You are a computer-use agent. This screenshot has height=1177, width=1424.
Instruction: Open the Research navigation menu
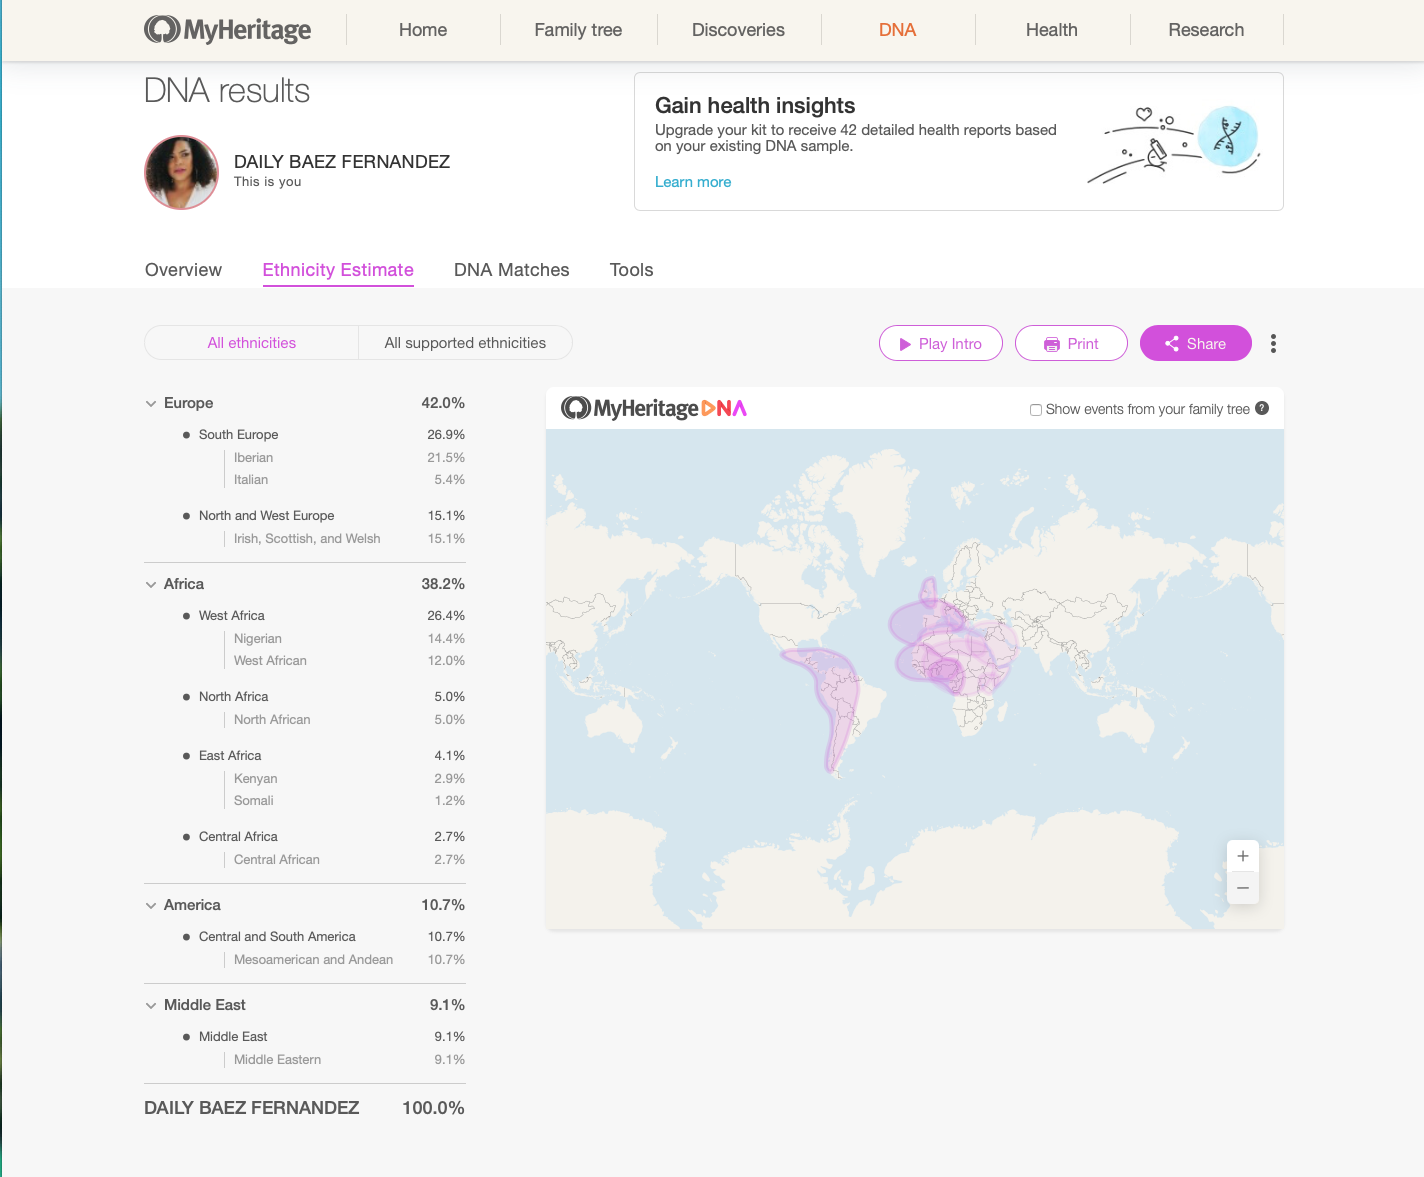click(1206, 30)
